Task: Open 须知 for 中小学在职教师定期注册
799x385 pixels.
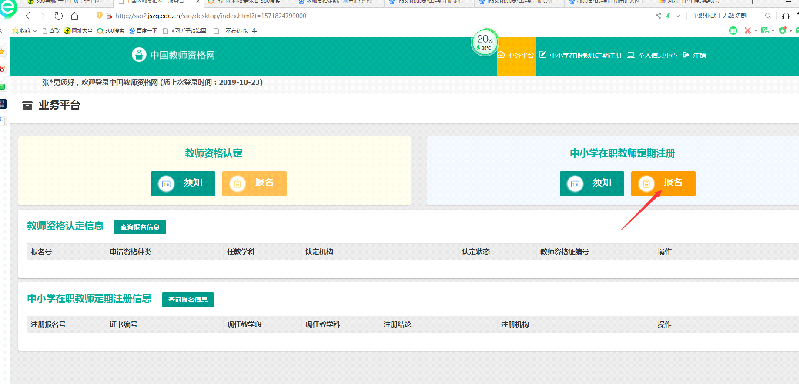Action: (x=592, y=183)
